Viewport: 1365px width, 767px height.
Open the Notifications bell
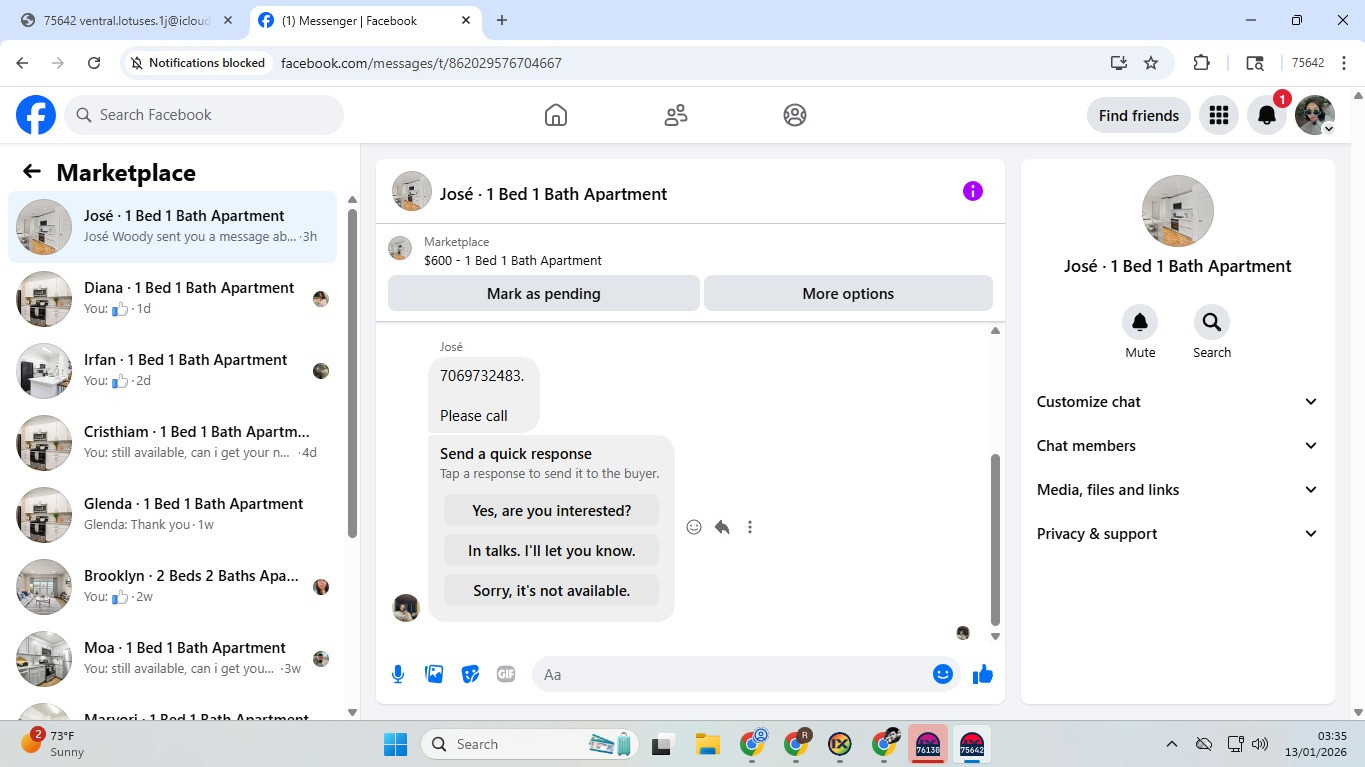click(1267, 115)
